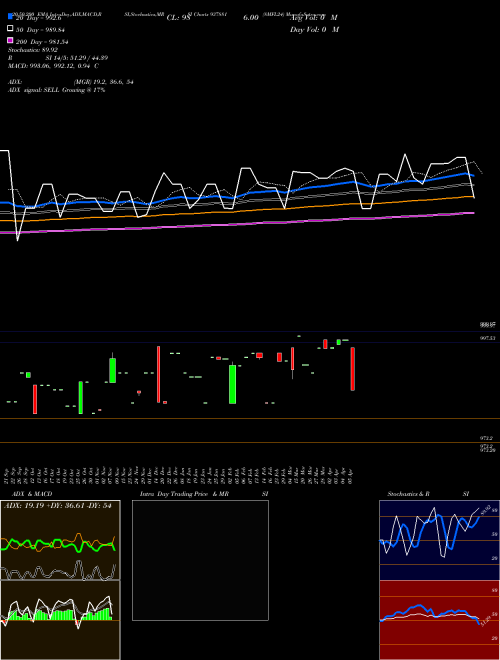Click the '31.29' label in RSI panel

(486, 621)
